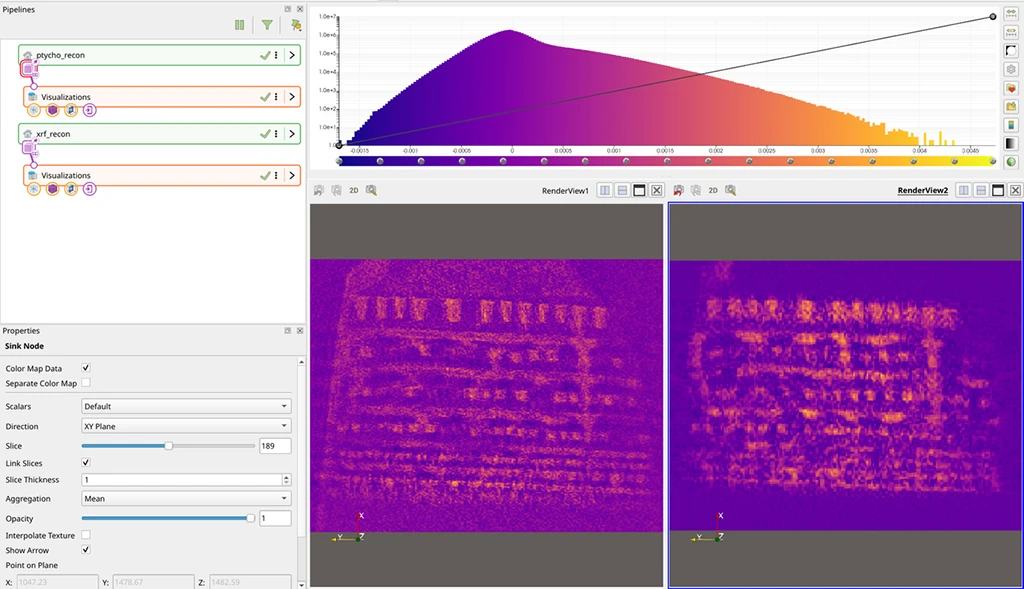Click the RenderView2 zoom-to-box magnifier icon

[730, 191]
